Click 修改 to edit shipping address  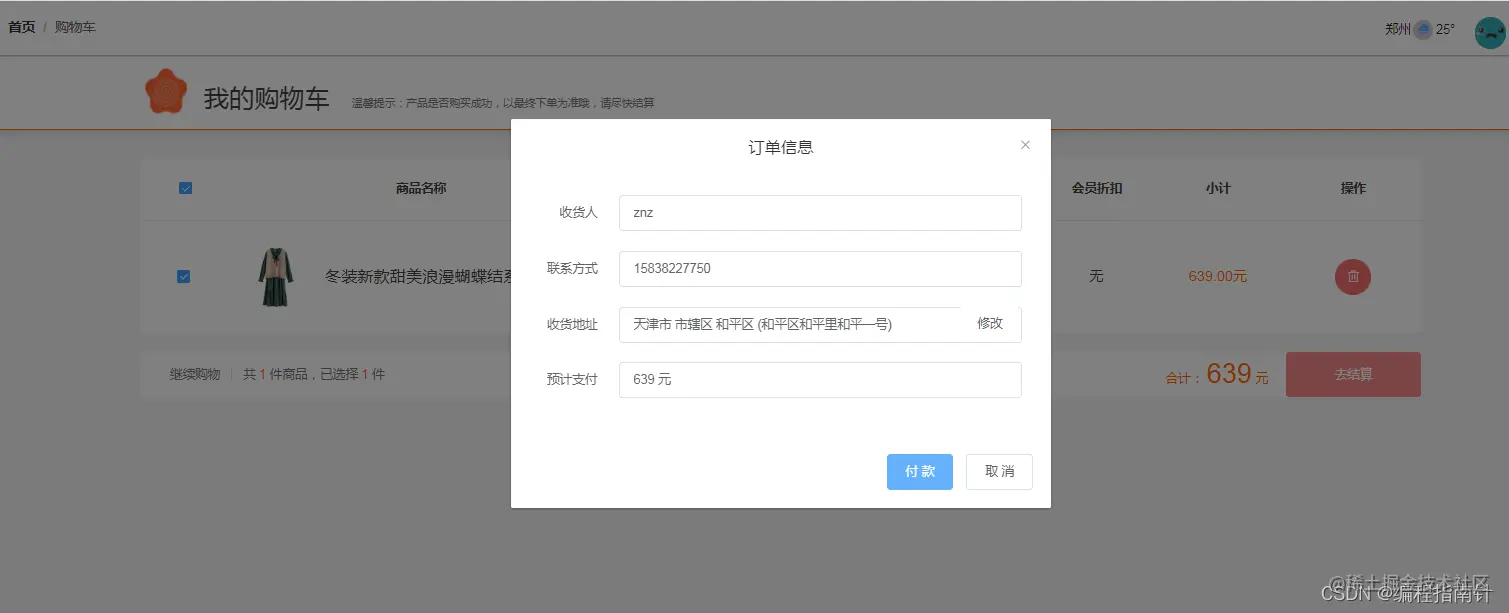point(990,324)
